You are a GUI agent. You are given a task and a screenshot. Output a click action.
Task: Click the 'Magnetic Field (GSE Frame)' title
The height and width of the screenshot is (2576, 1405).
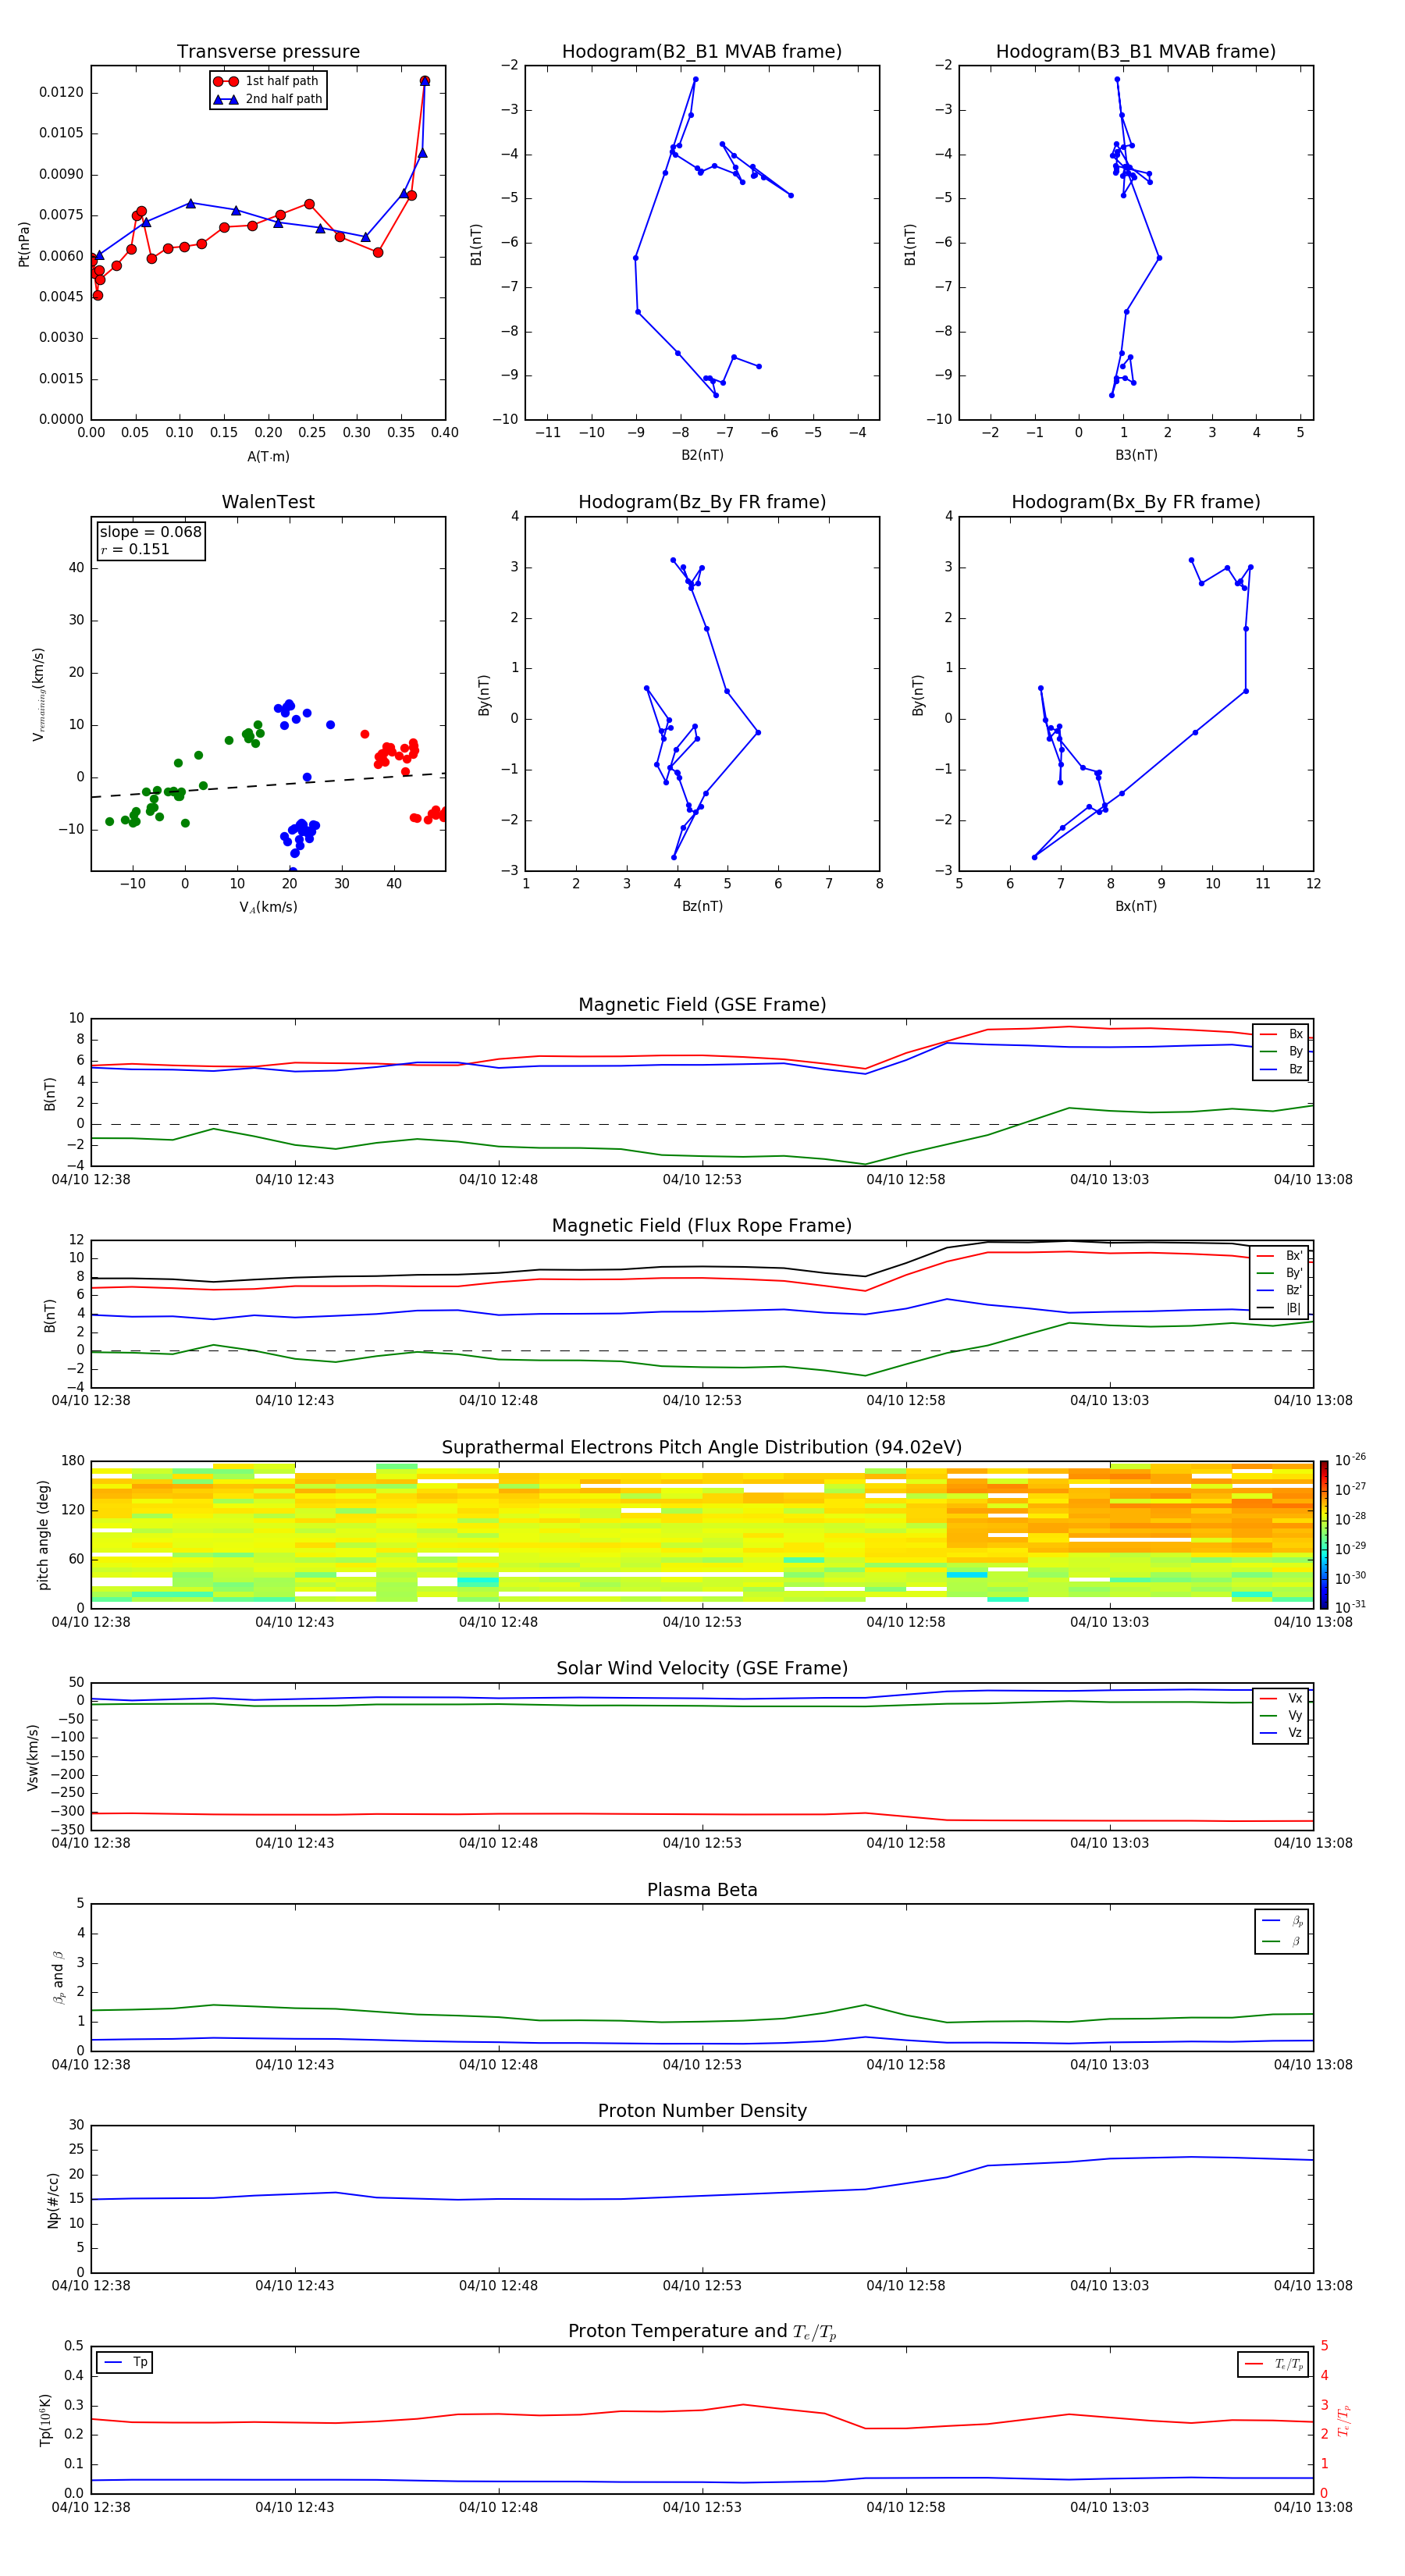pyautogui.click(x=702, y=1005)
